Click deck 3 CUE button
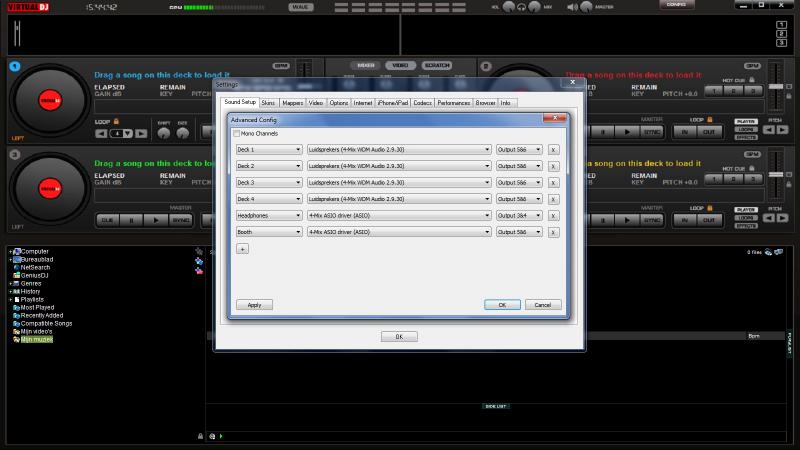The width and height of the screenshot is (800, 450). tap(107, 220)
